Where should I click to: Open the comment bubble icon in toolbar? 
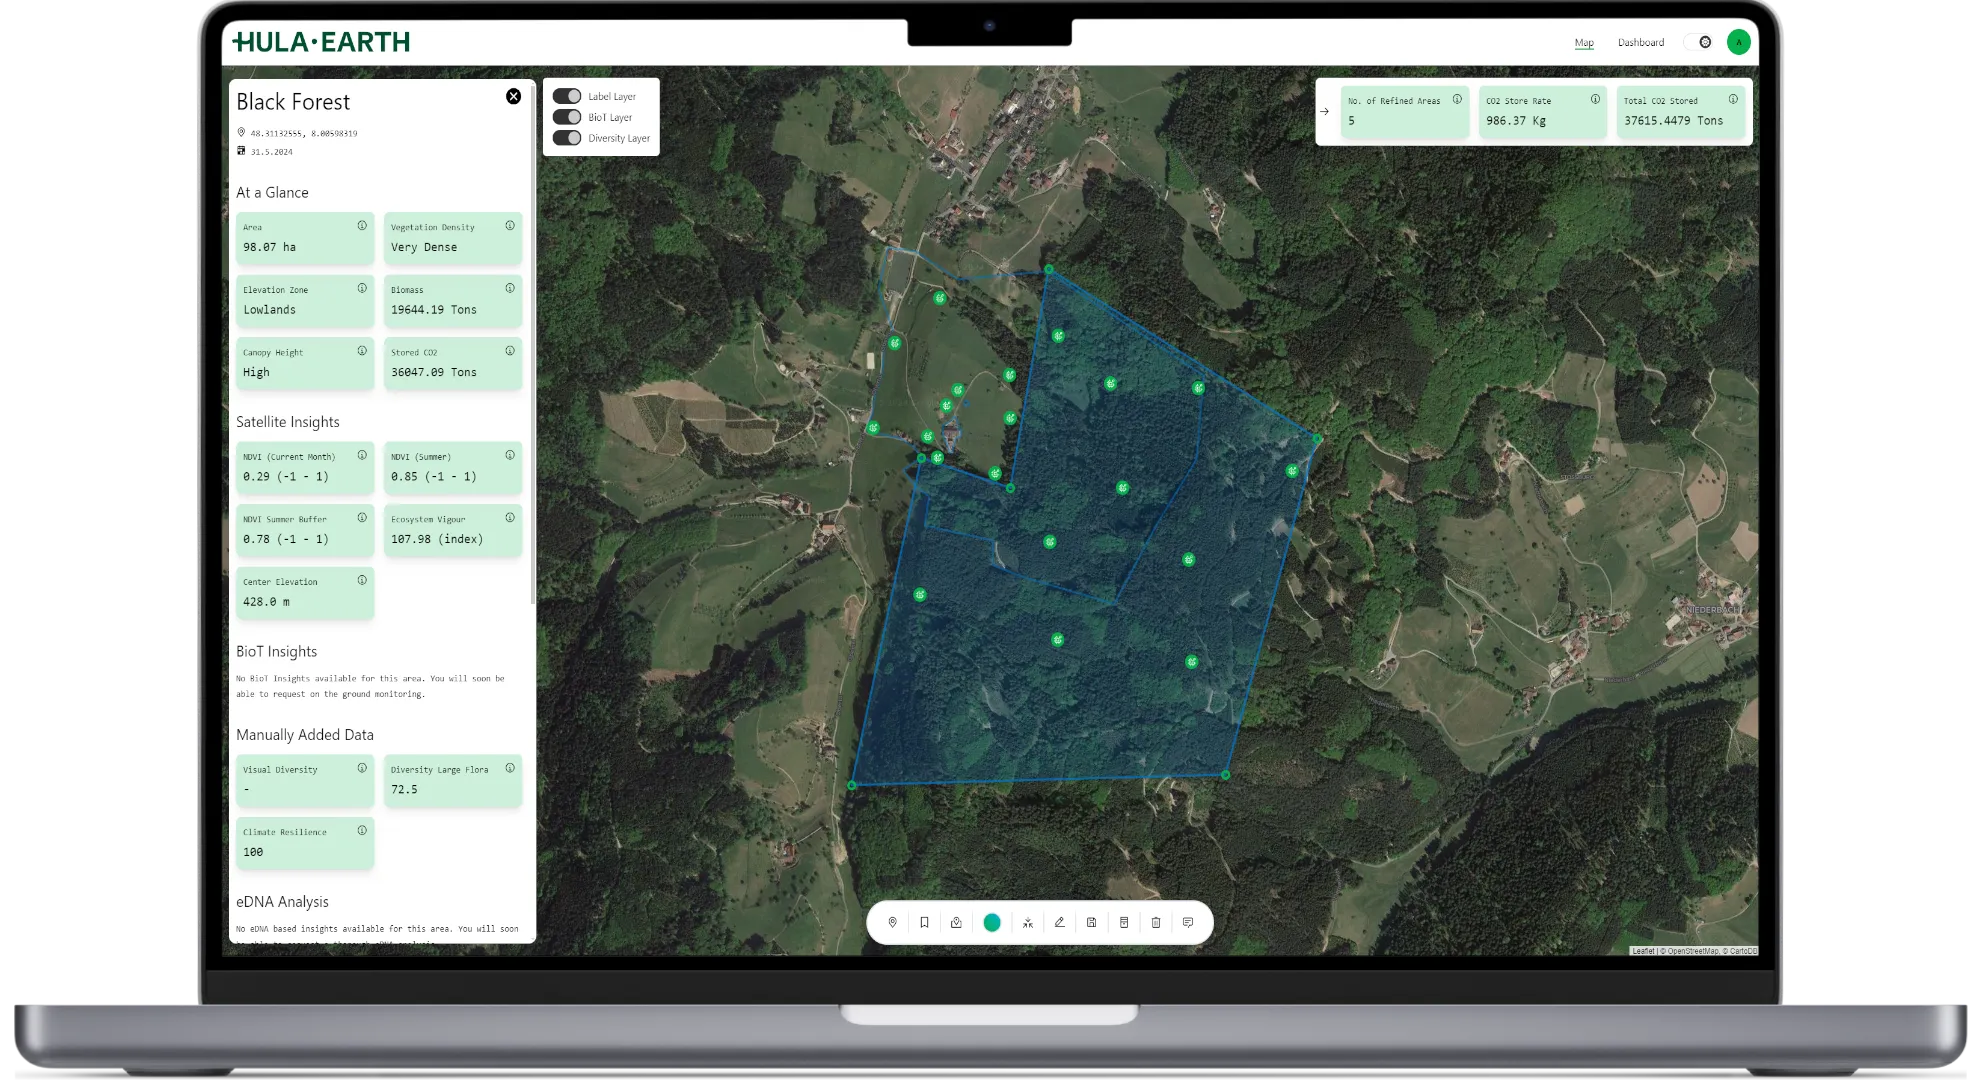1187,923
